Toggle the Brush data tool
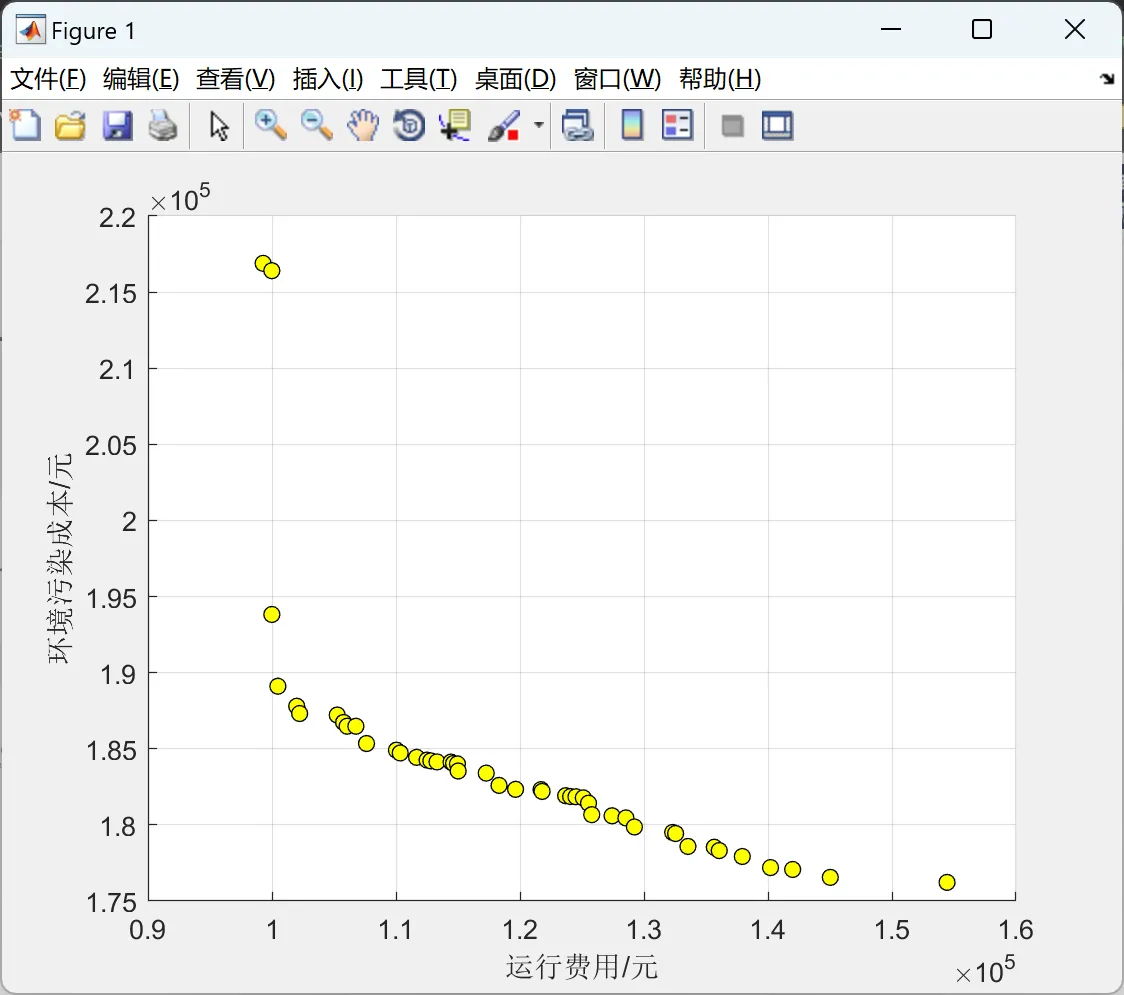The image size is (1124, 995). [504, 125]
